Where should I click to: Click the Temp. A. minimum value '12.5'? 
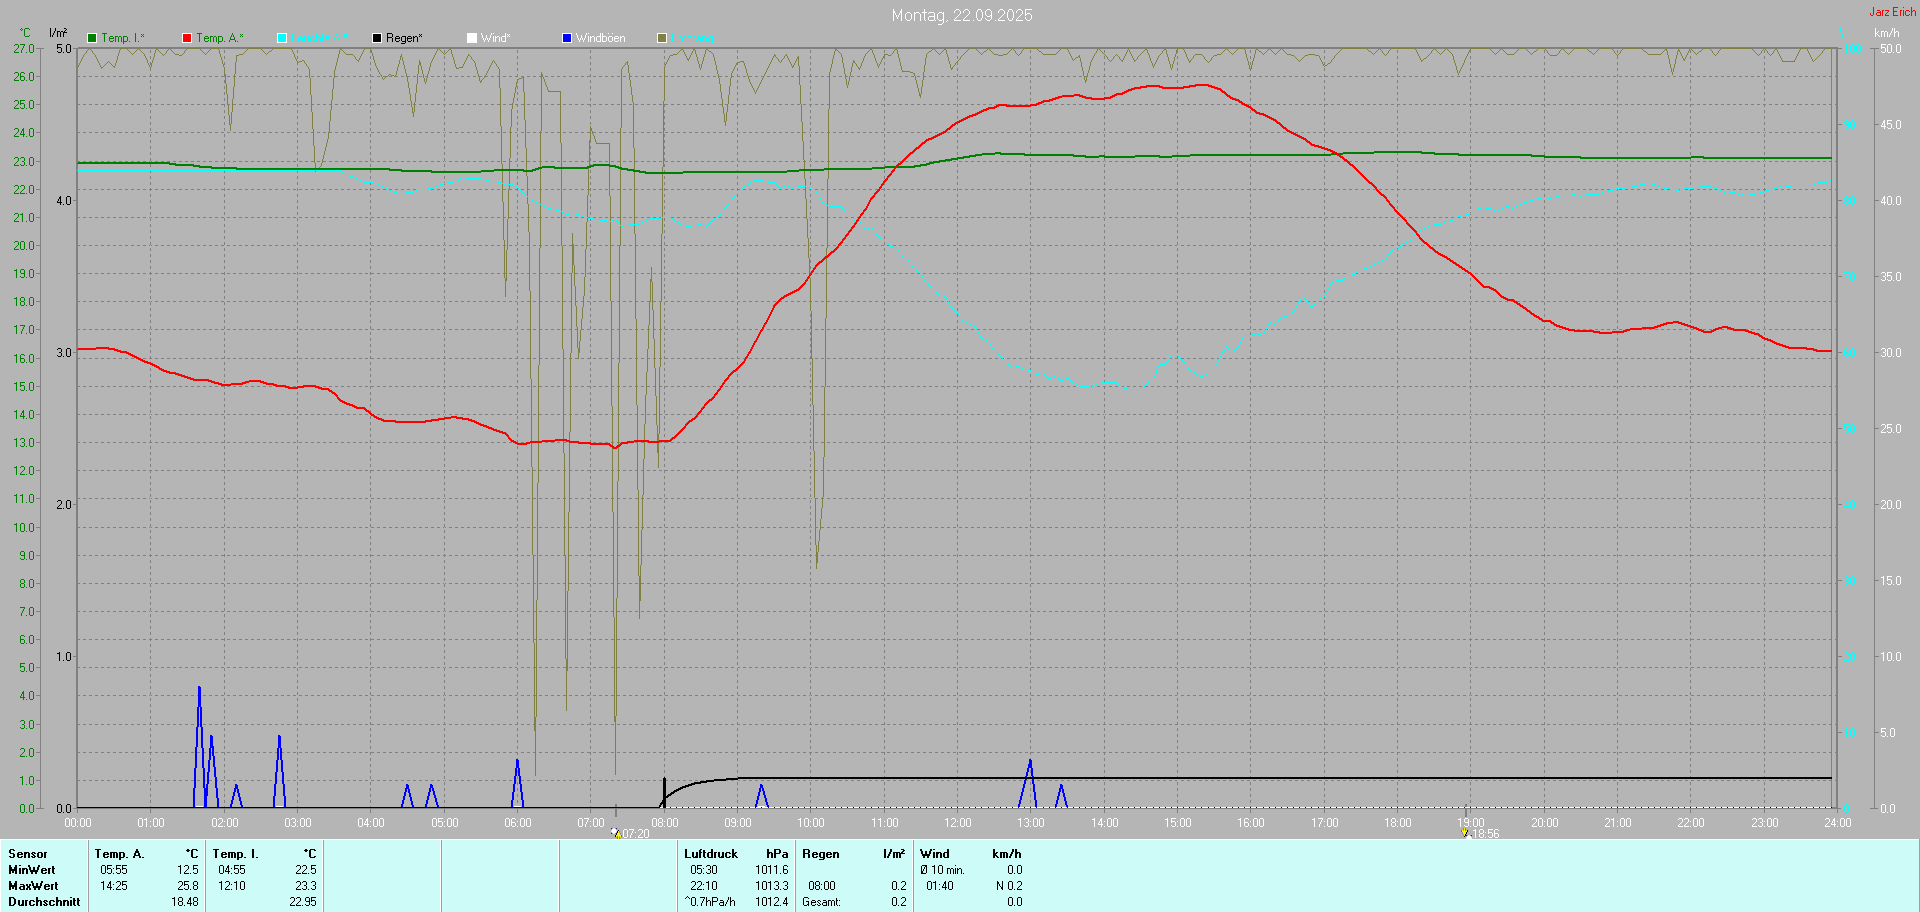click(188, 870)
